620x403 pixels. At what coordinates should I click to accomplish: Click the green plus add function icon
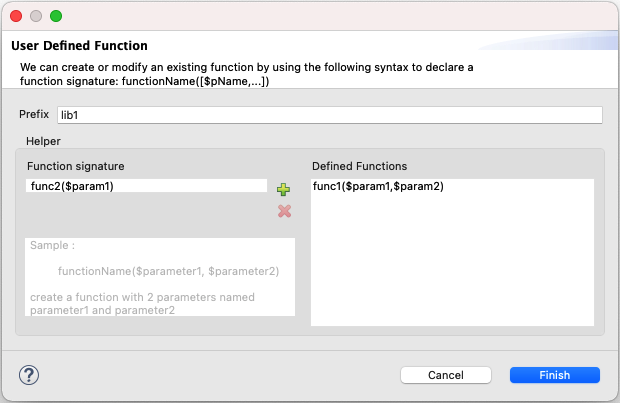tap(284, 190)
